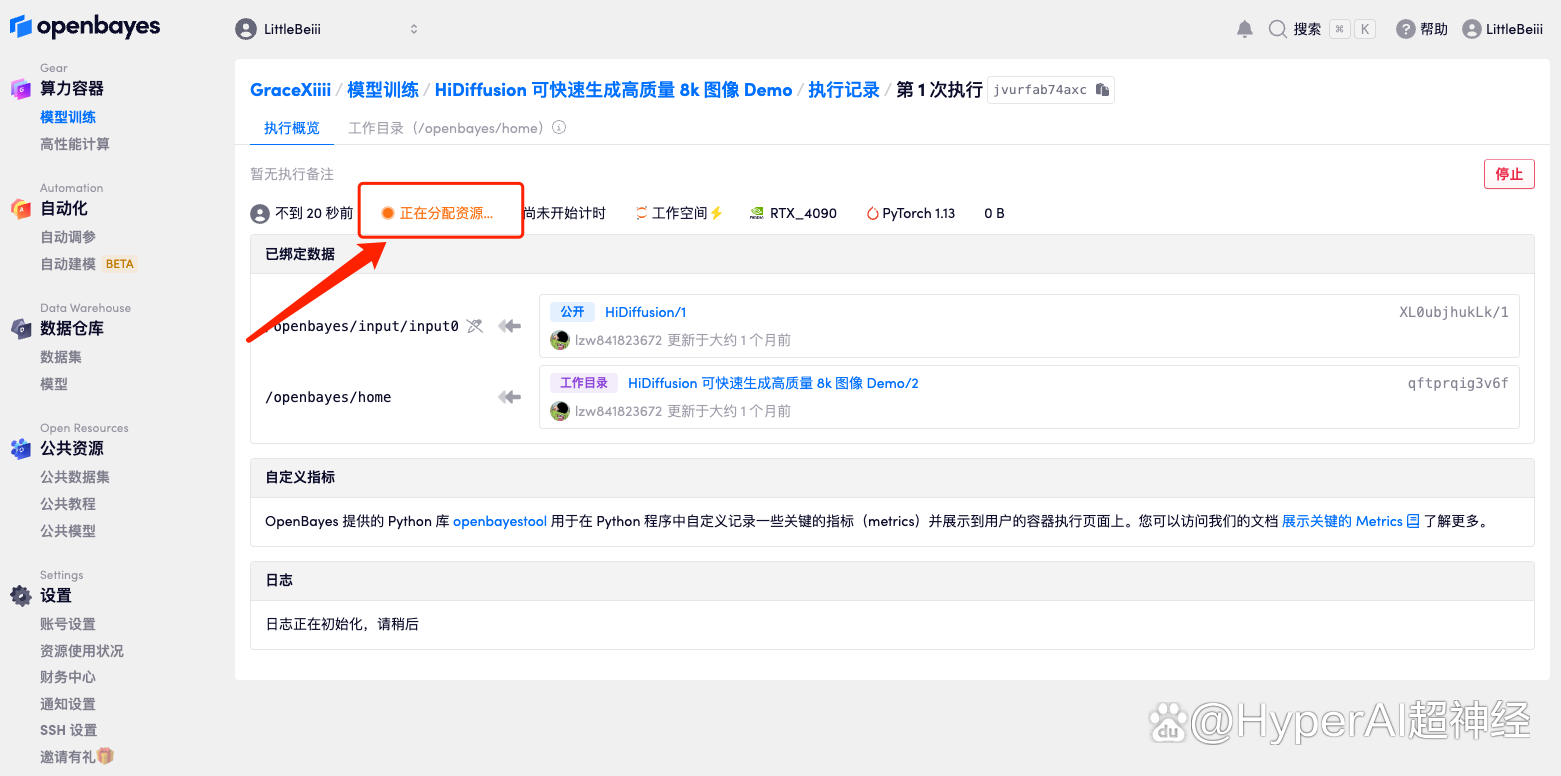
Task: Open the LittleBeiii user menu top right
Action: 1502,29
